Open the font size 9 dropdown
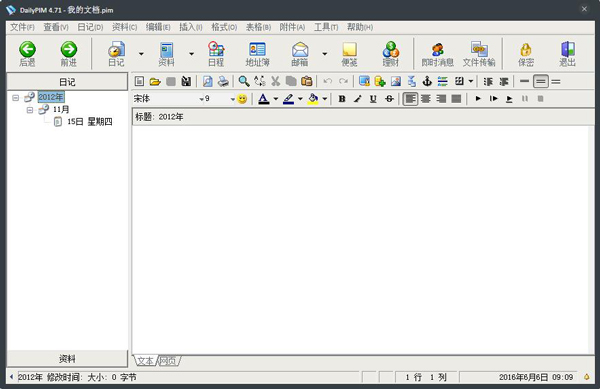 coord(232,99)
